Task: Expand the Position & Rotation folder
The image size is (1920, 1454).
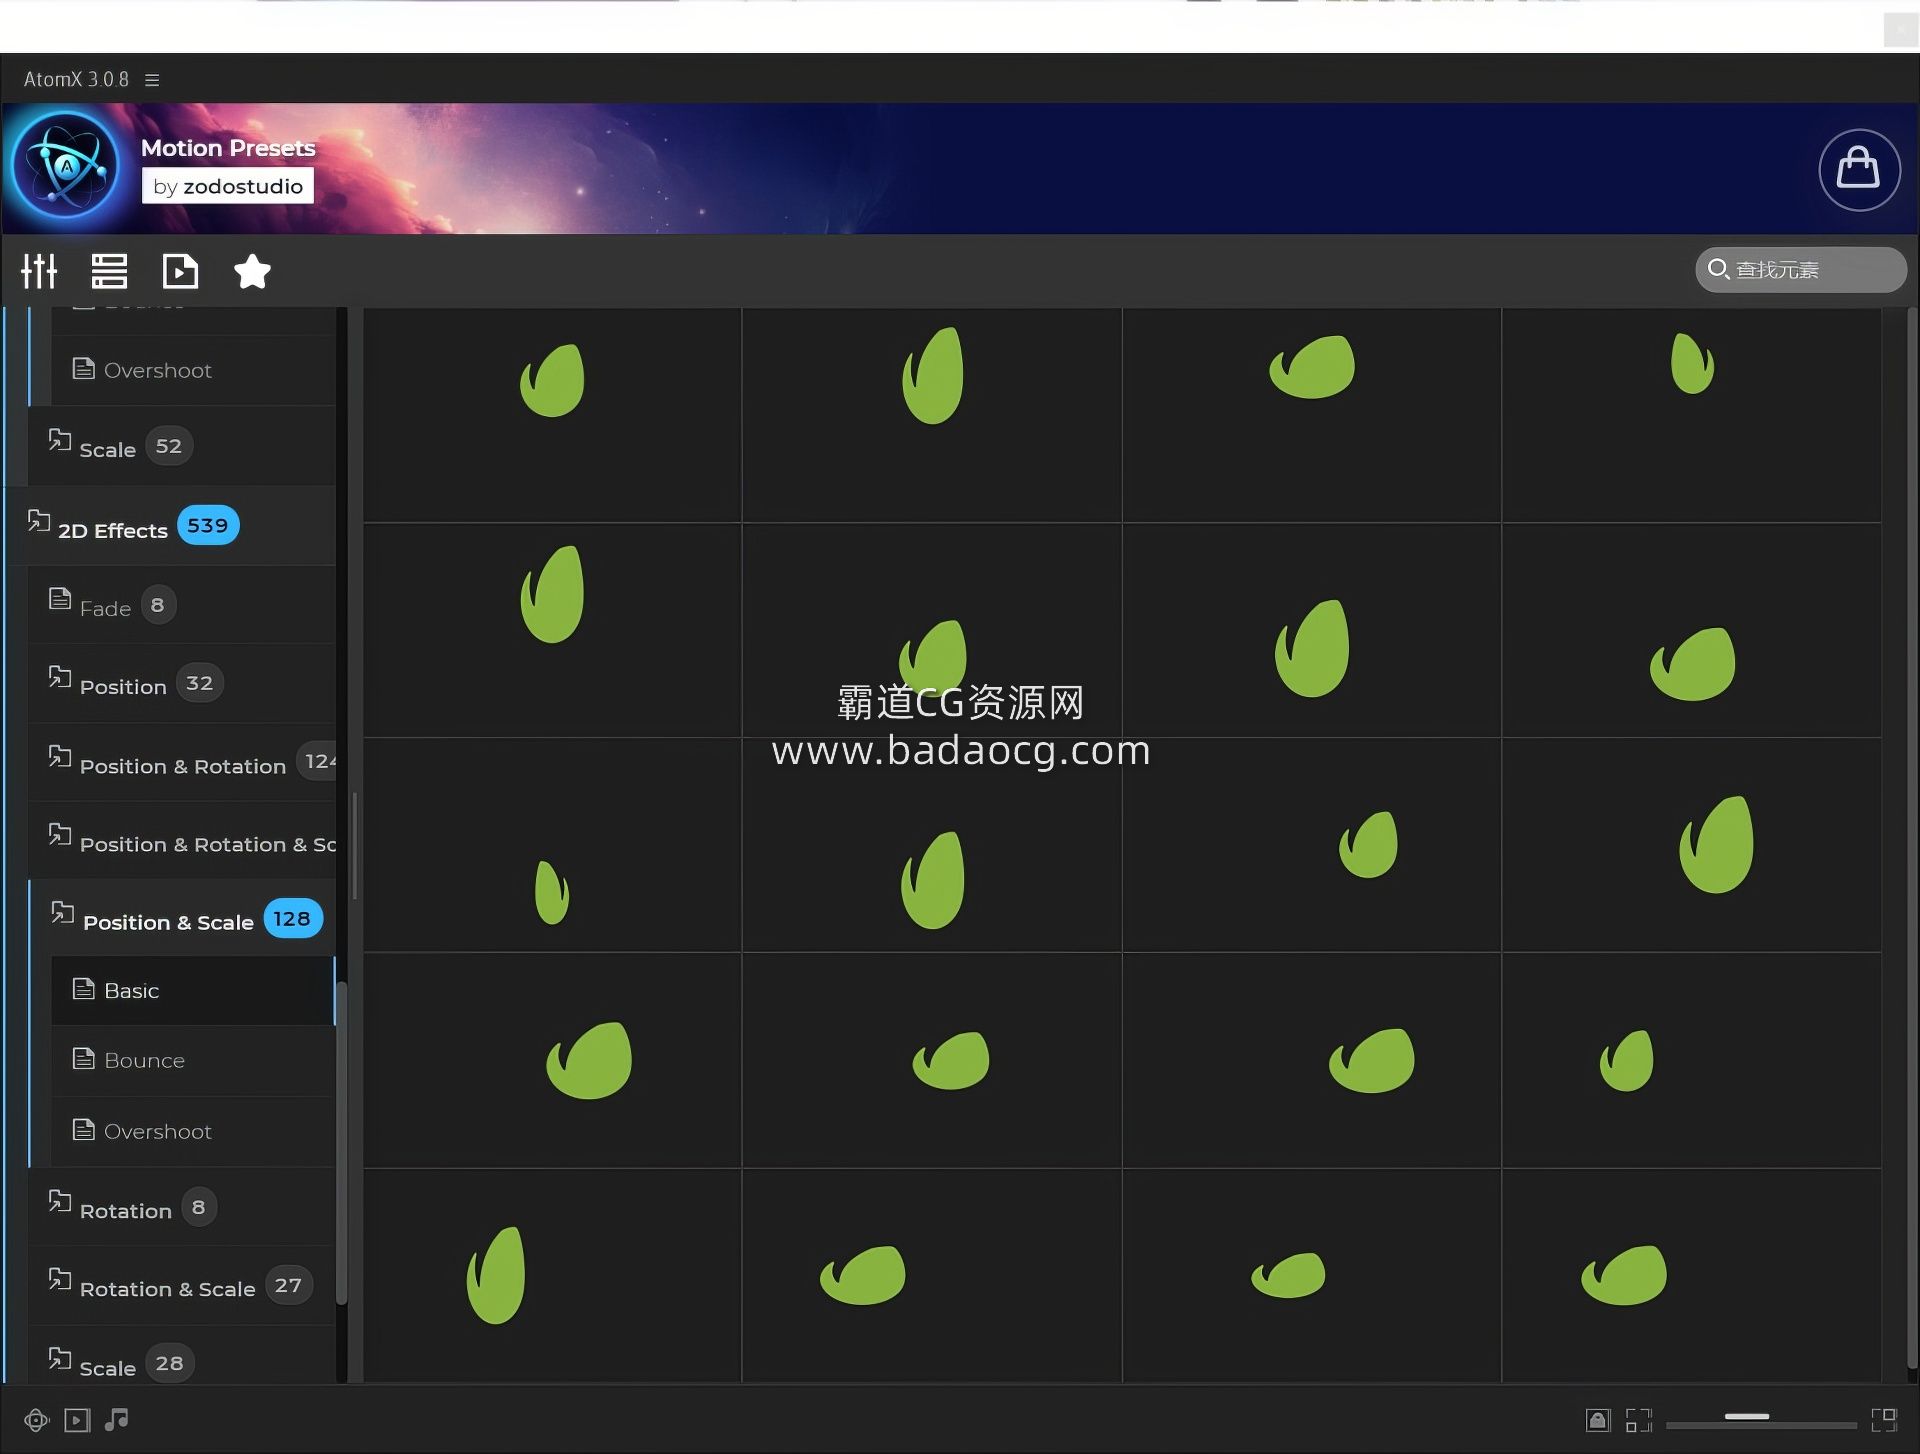Action: click(x=183, y=762)
